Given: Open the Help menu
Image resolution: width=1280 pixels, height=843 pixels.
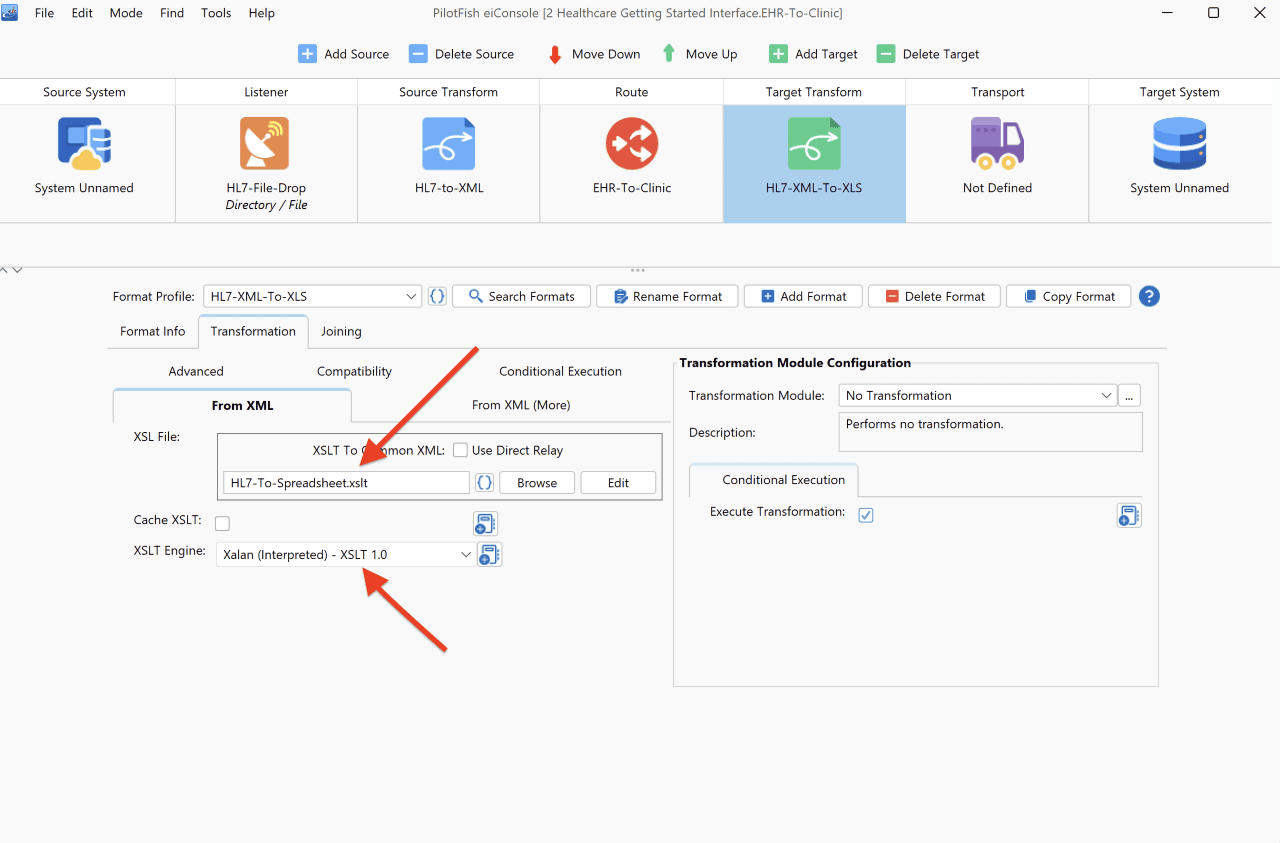Looking at the screenshot, I should [x=262, y=13].
